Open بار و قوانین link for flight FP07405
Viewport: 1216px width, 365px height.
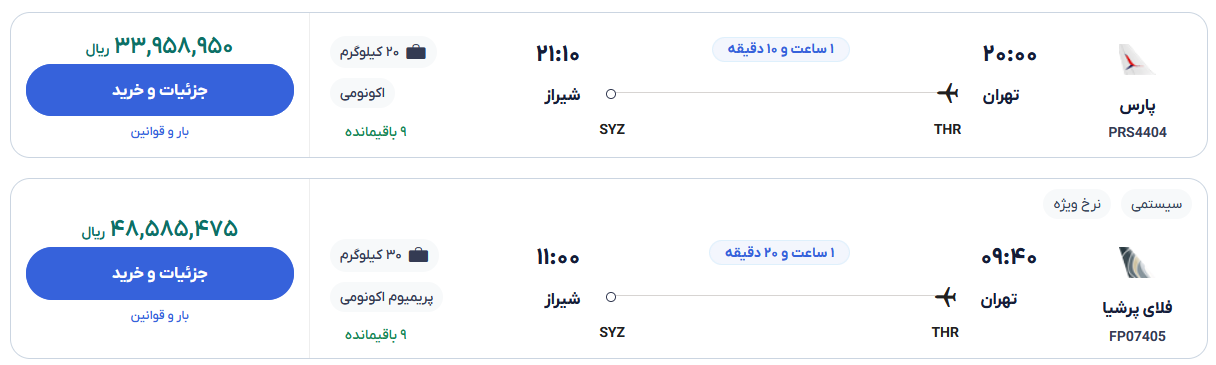point(160,315)
